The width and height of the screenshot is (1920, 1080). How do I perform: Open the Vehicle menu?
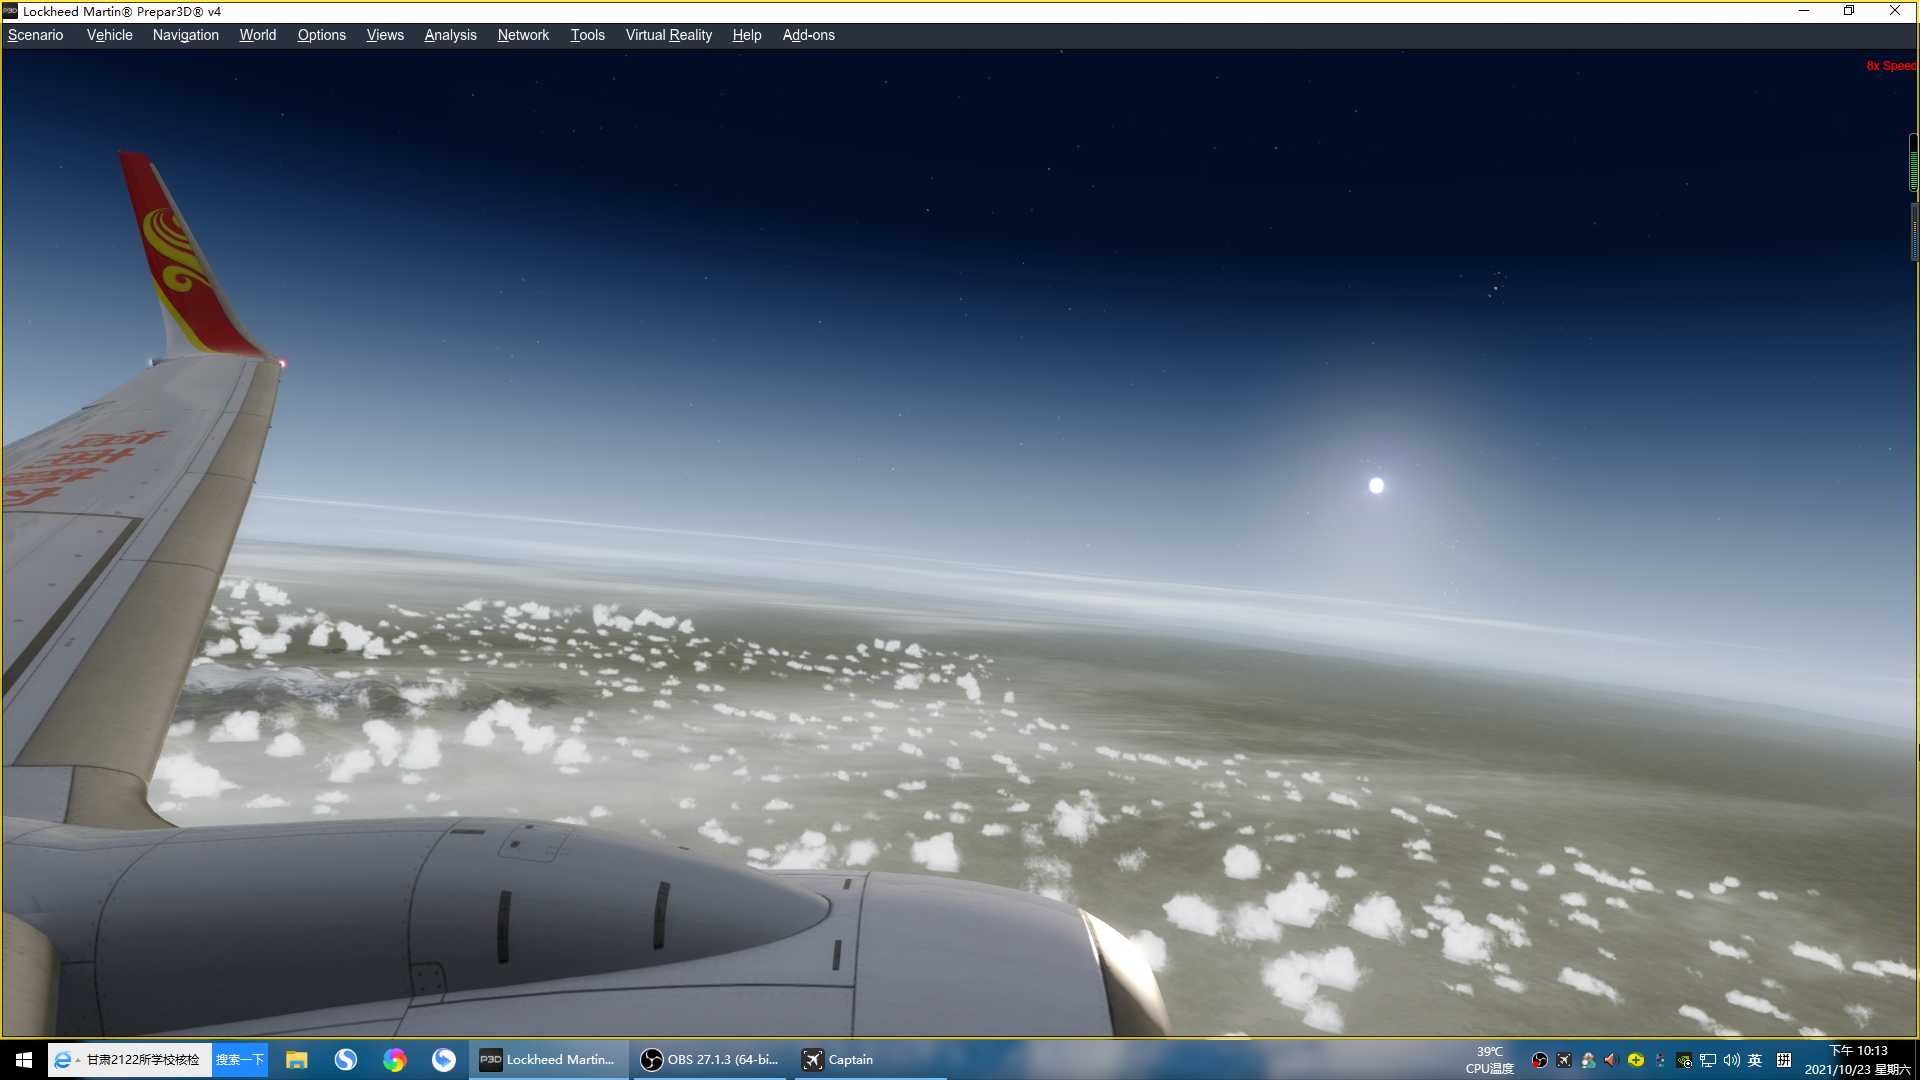(109, 35)
